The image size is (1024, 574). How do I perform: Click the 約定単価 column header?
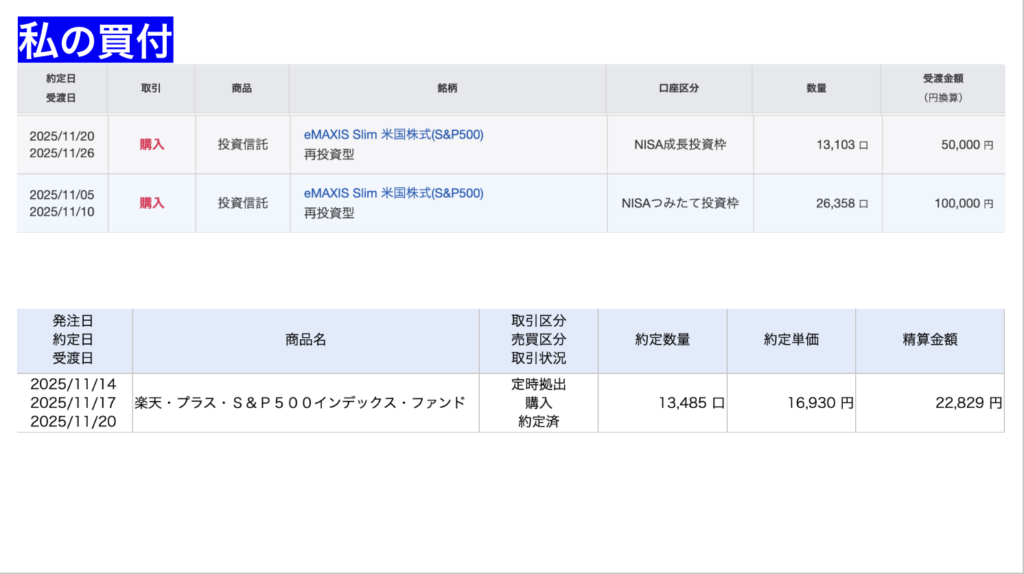point(791,340)
